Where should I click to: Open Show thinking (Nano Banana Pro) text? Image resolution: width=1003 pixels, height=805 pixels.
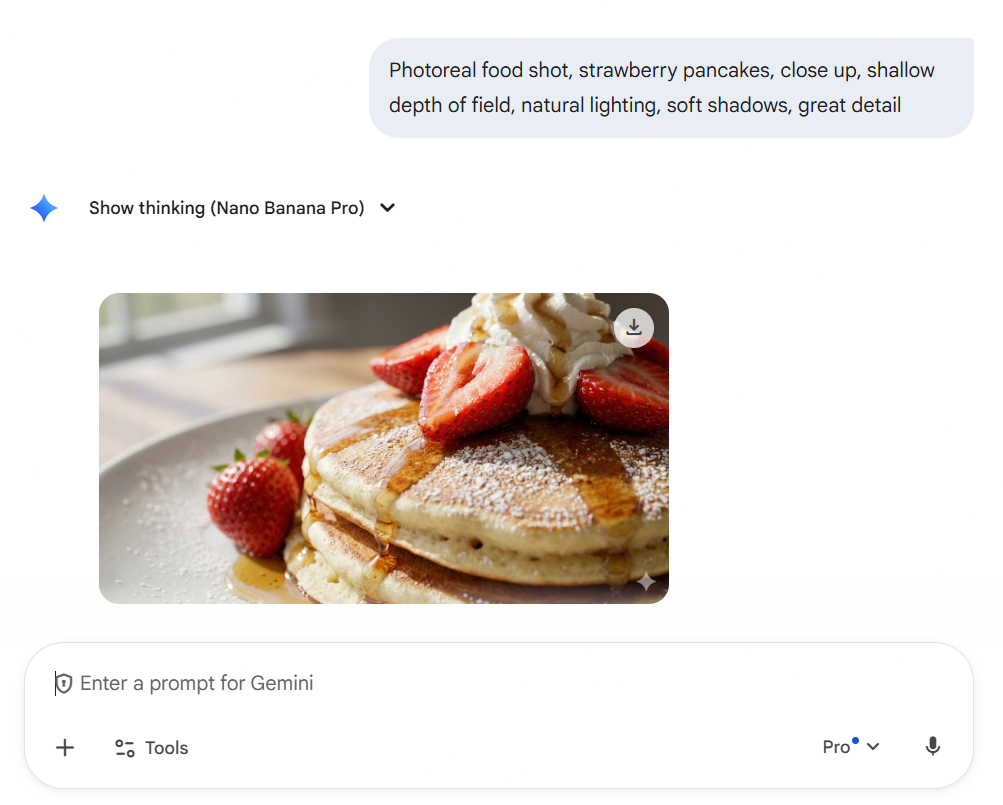(226, 208)
